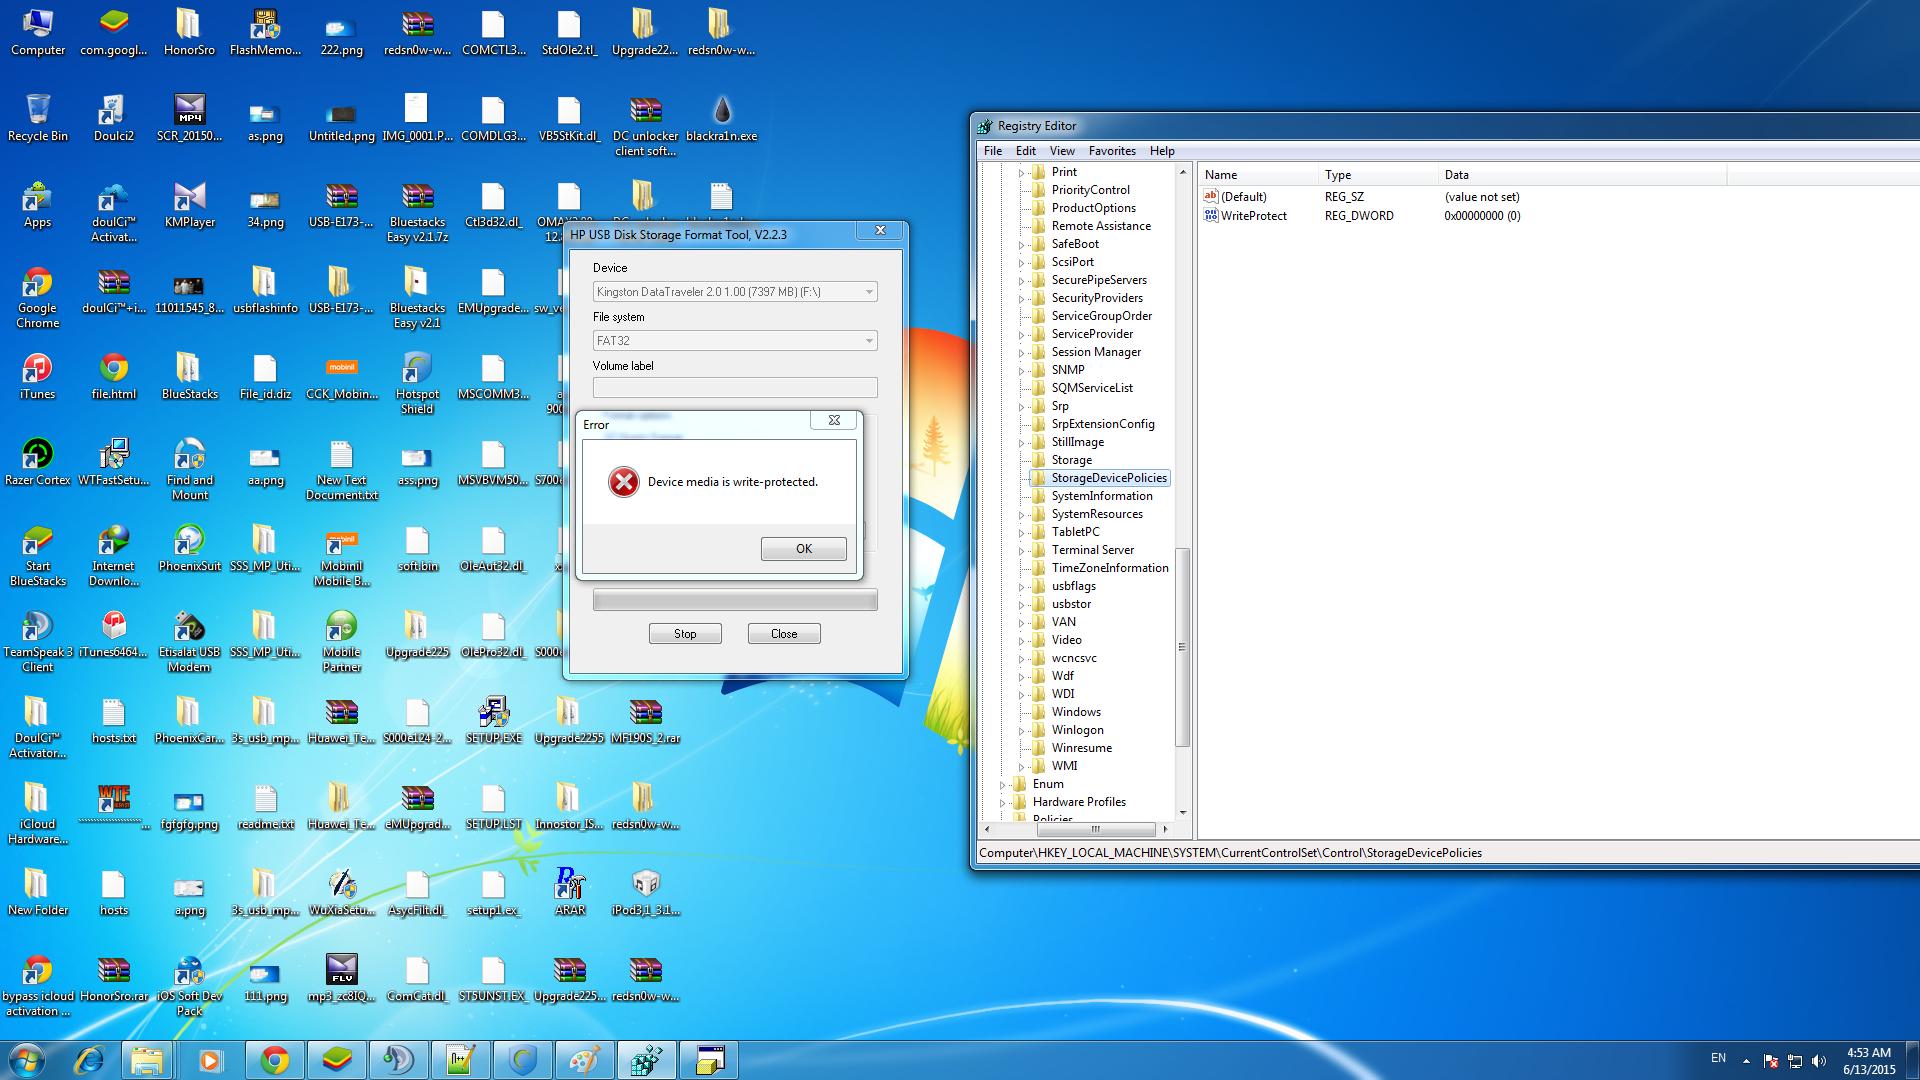
Task: Open iOS Soft Dev Pack icon
Action: click(190, 985)
